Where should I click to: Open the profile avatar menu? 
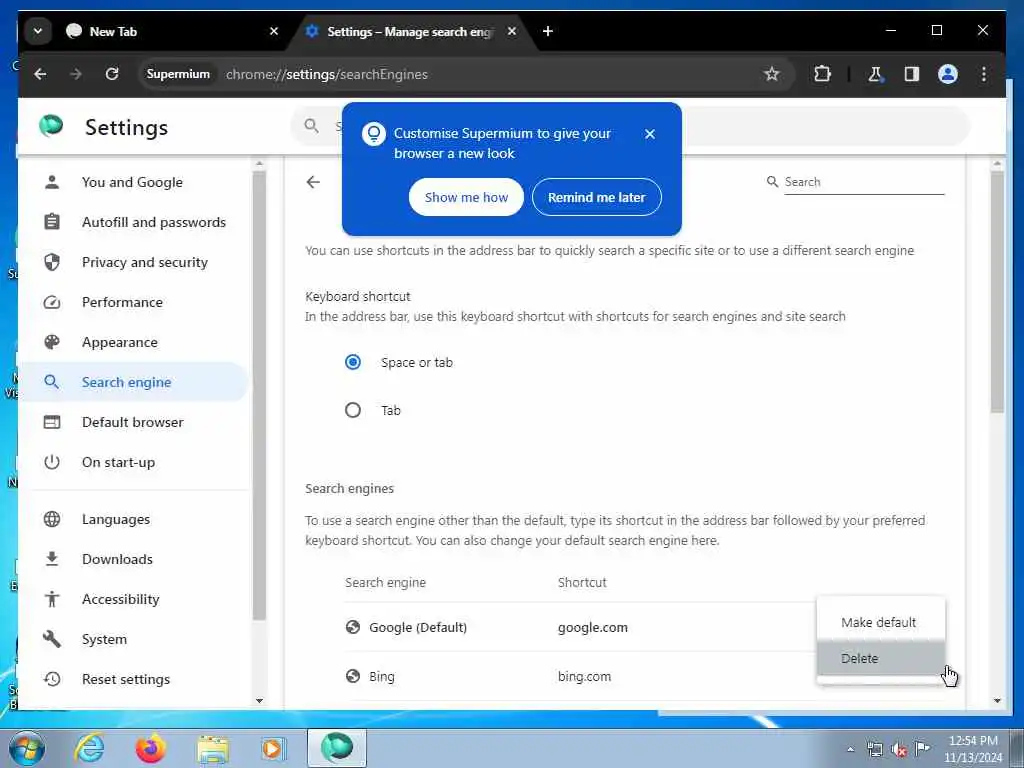[x=948, y=74]
